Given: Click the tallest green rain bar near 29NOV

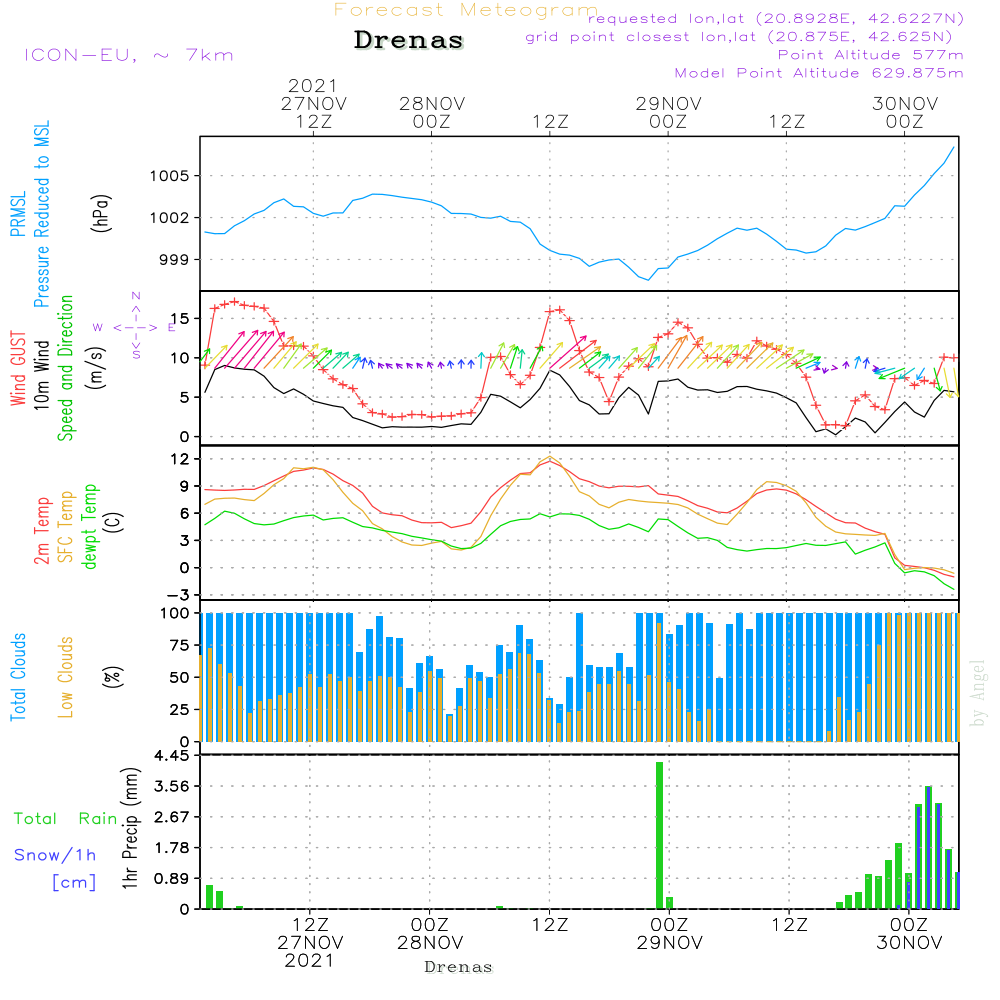Looking at the screenshot, I should tap(659, 835).
